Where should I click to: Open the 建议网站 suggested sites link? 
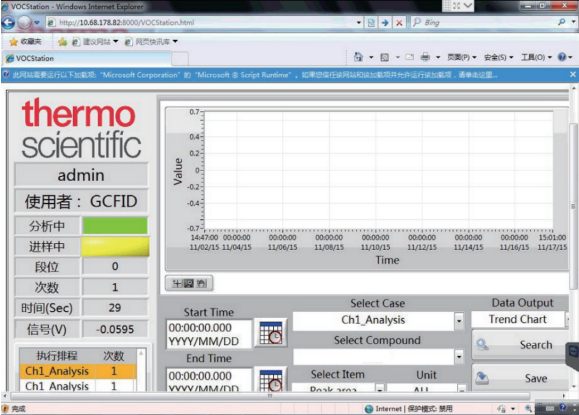(x=95, y=42)
